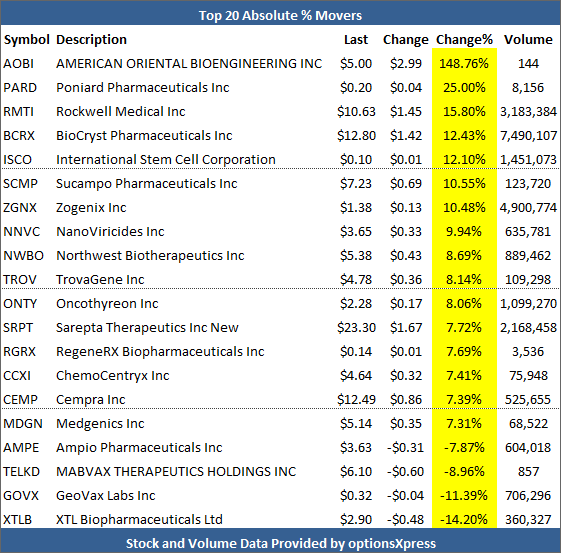The width and height of the screenshot is (561, 553).
Task: Click the 148.76% change cell
Action: coord(464,63)
